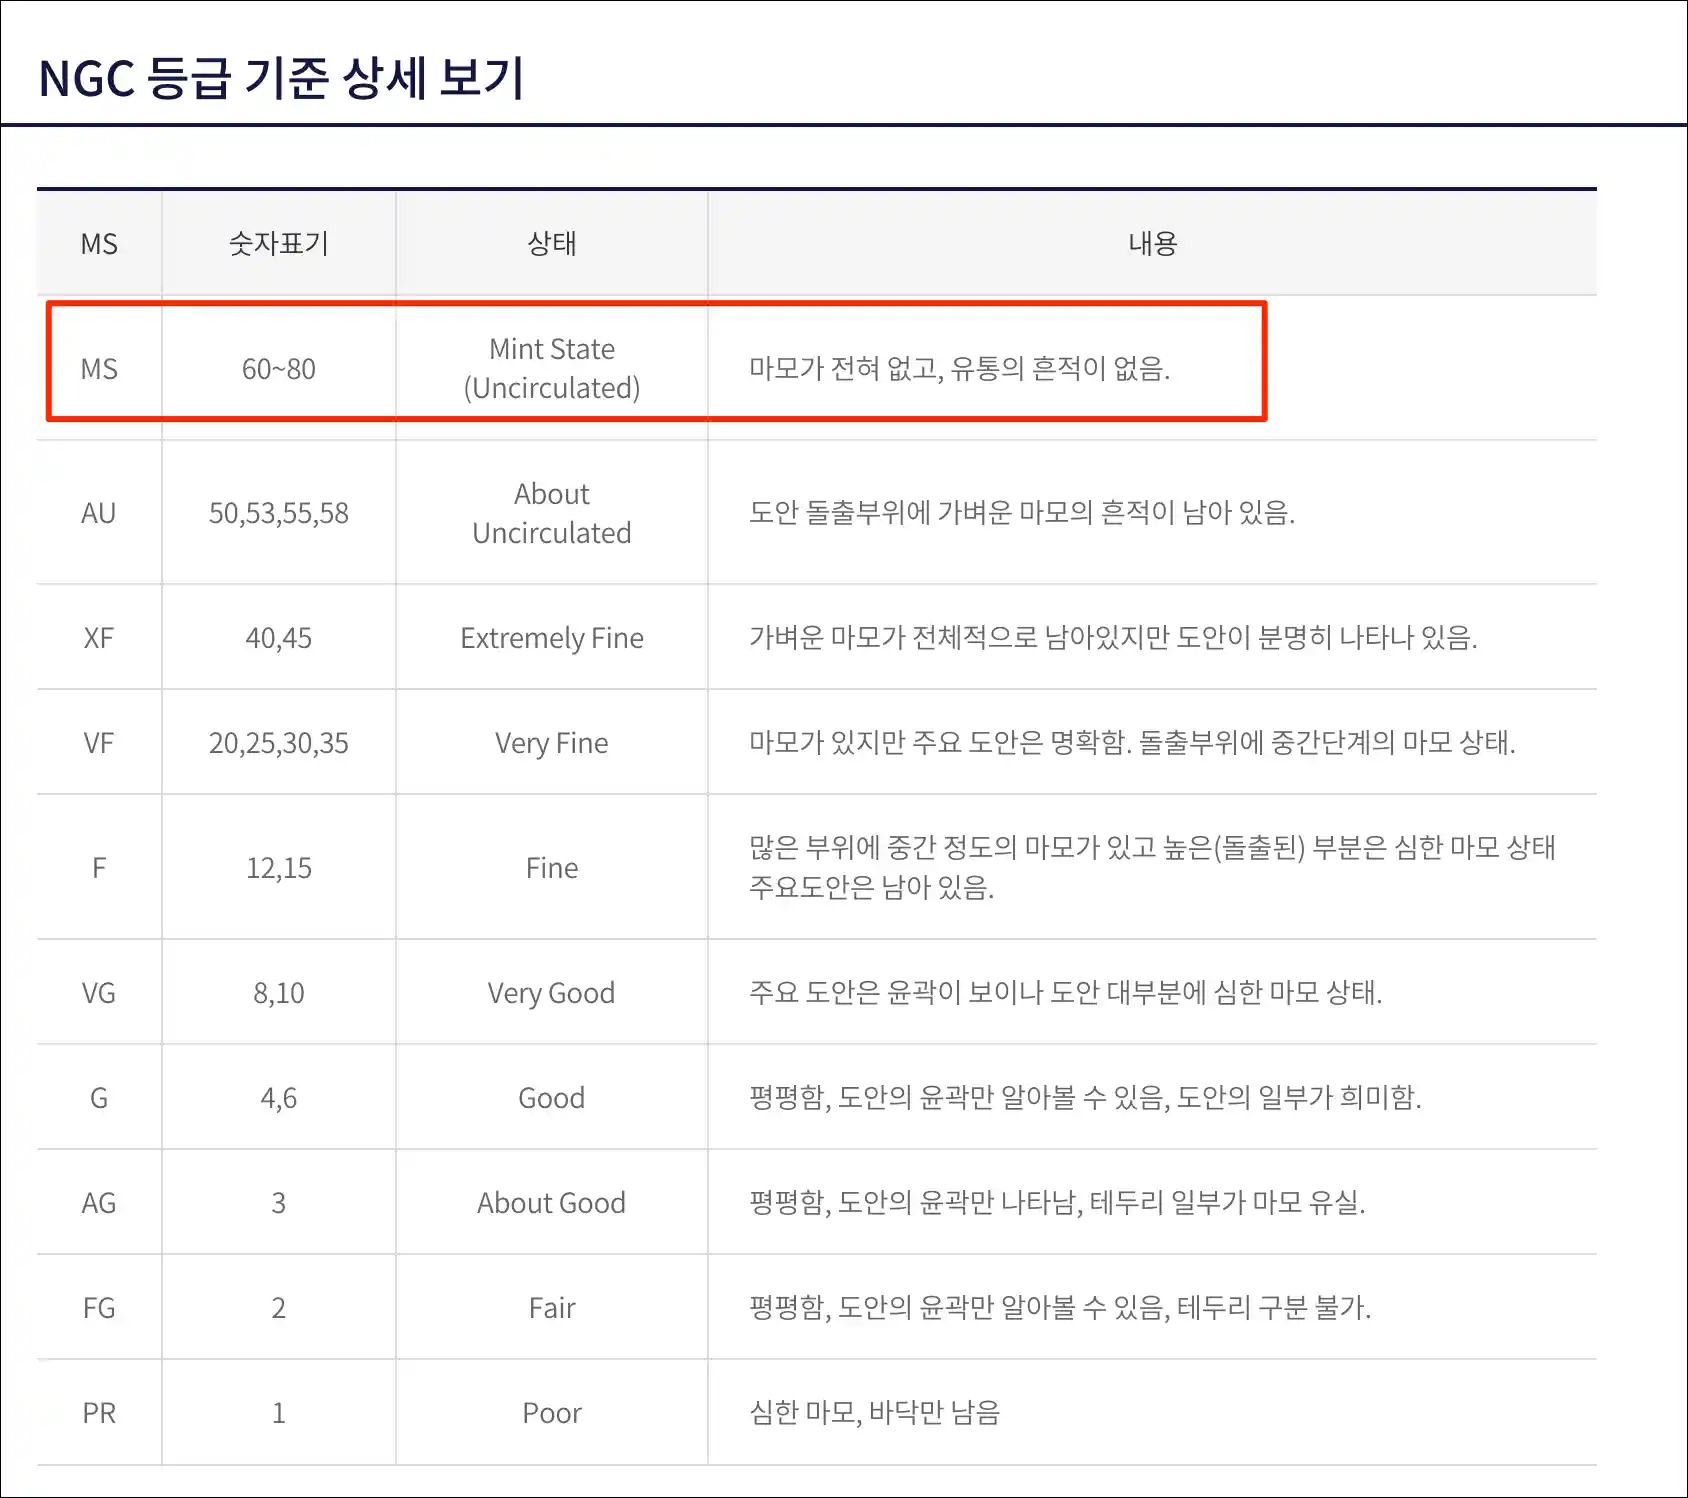Screen dimensions: 1688x1498
Task: Select the 'FG' grade code cell
Action: tap(99, 1308)
